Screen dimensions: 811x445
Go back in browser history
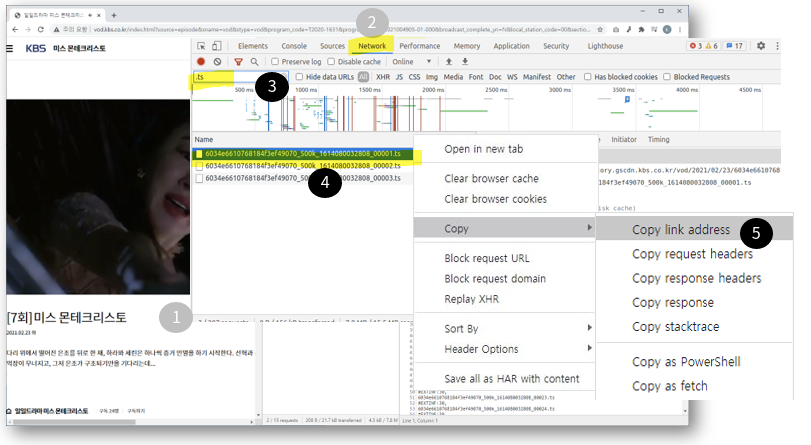(x=15, y=29)
